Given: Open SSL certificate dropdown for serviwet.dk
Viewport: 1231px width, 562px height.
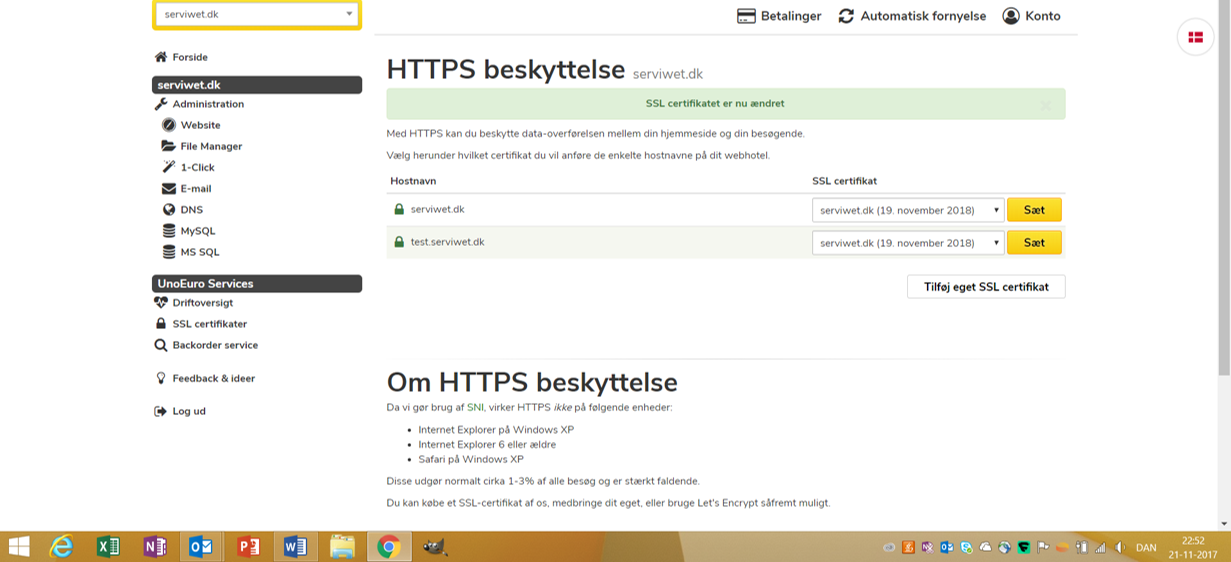Looking at the screenshot, I should [907, 210].
